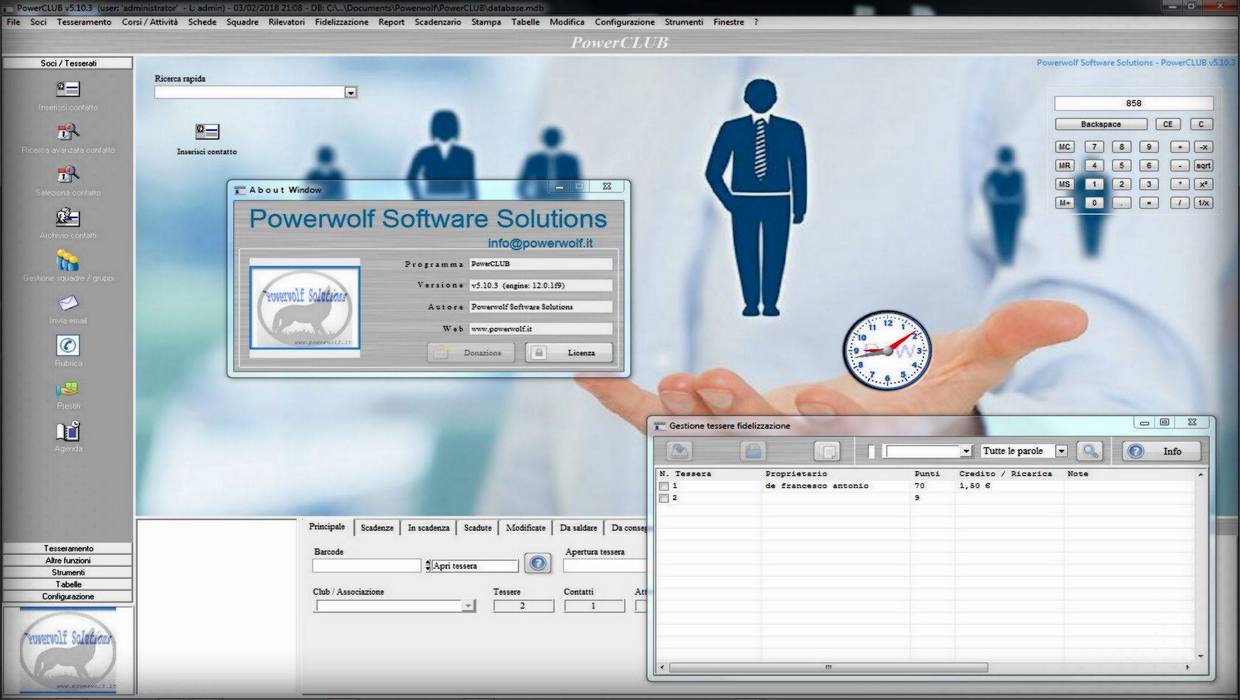1240x700 pixels.
Task: Check the checkbox for tessera 2
Action: tap(663, 498)
